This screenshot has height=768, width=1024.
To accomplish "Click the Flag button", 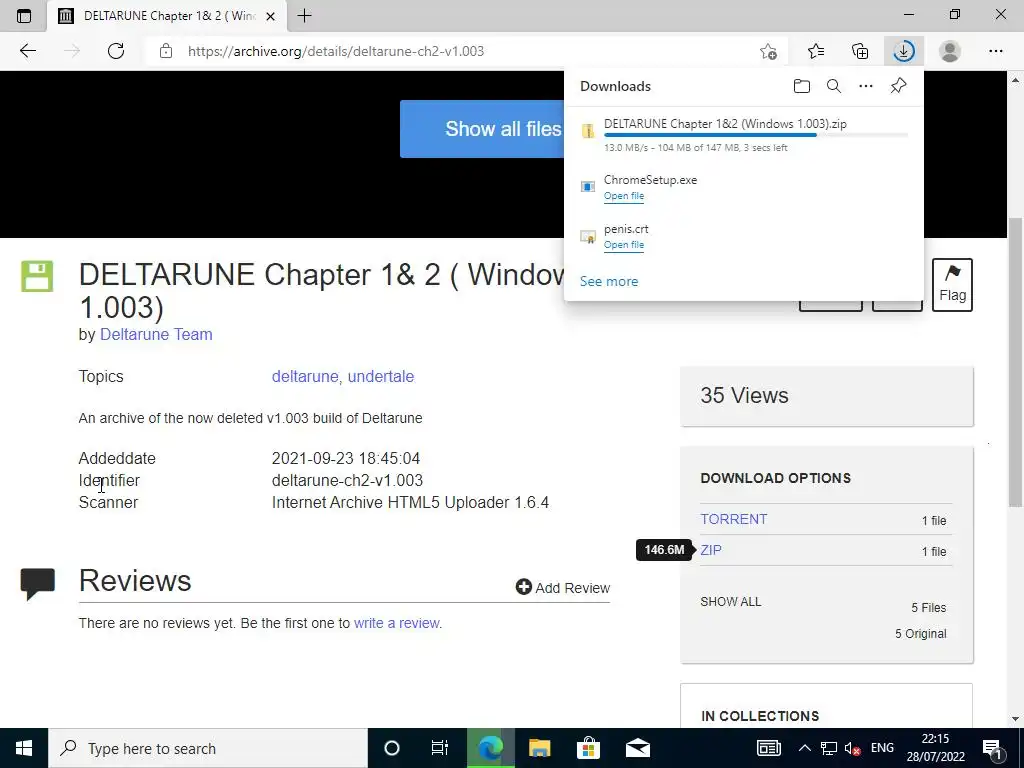I will click(x=952, y=285).
